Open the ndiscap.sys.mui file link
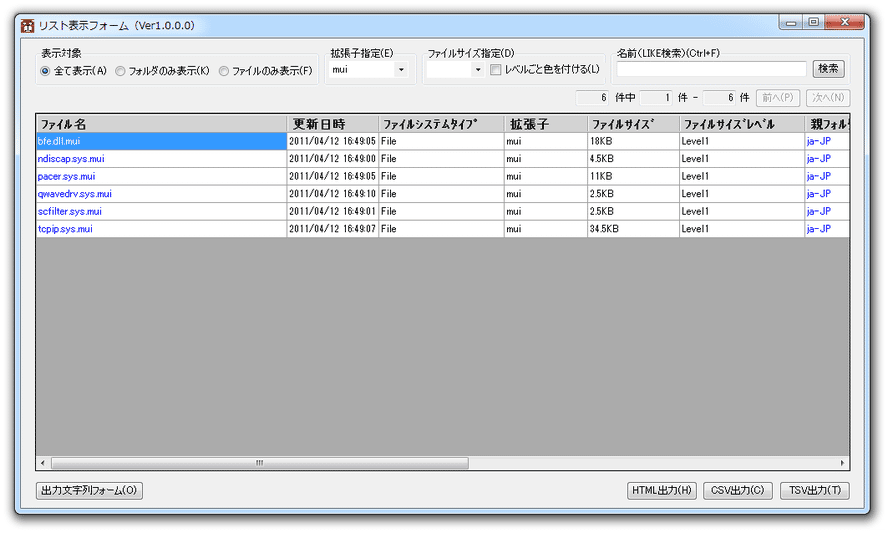Image resolution: width=888 pixels, height=533 pixels. point(71,159)
